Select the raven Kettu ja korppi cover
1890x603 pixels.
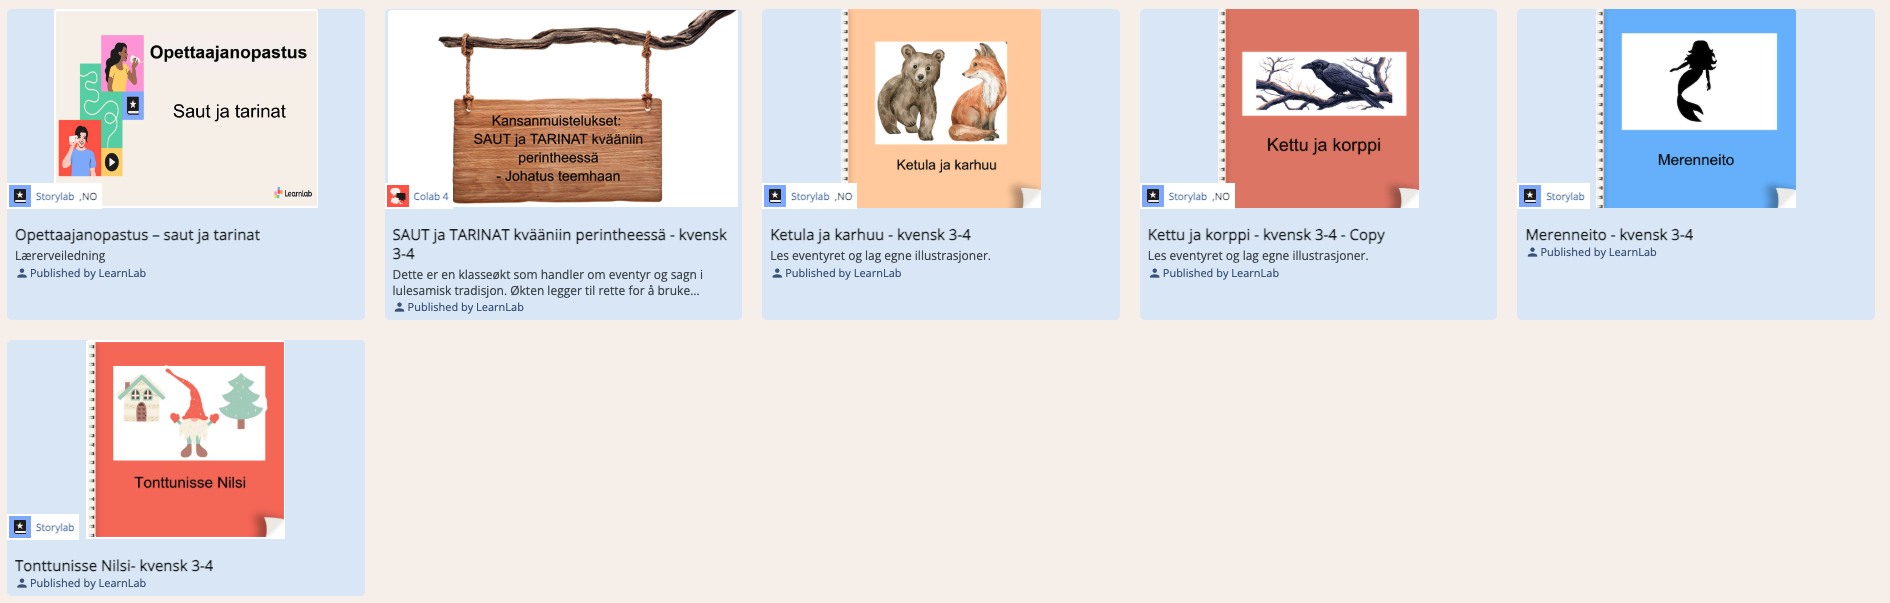1319,108
